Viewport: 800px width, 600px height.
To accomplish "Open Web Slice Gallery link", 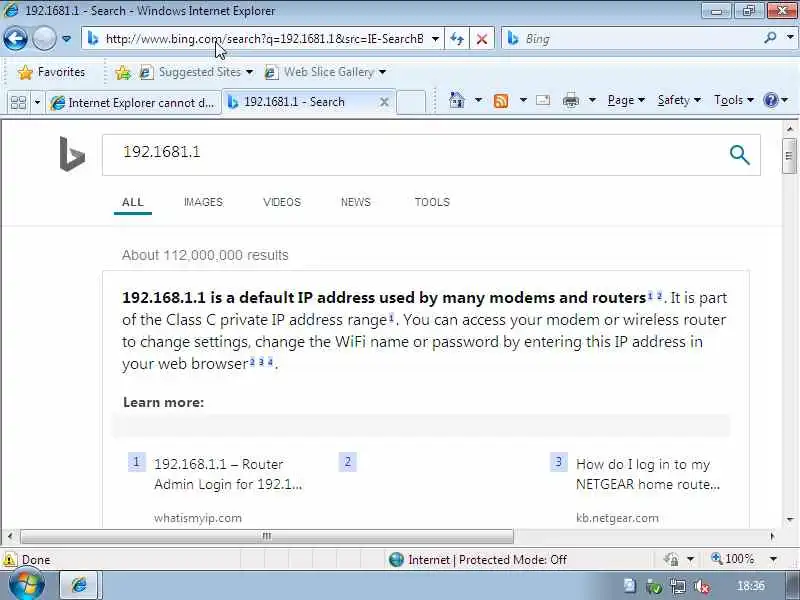I will pyautogui.click(x=320, y=72).
